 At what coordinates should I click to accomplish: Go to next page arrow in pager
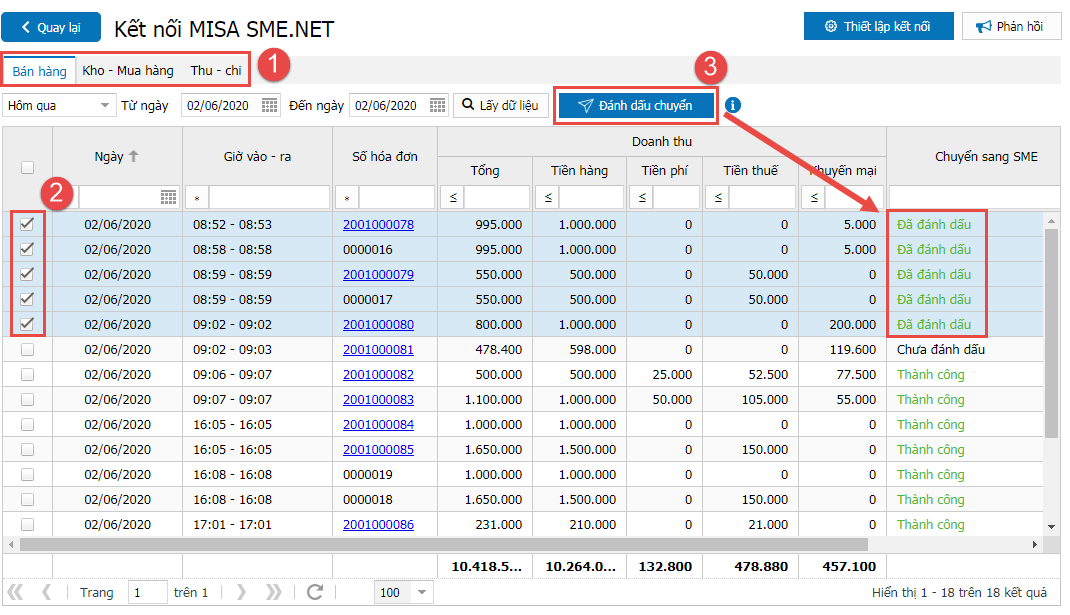coord(242,592)
